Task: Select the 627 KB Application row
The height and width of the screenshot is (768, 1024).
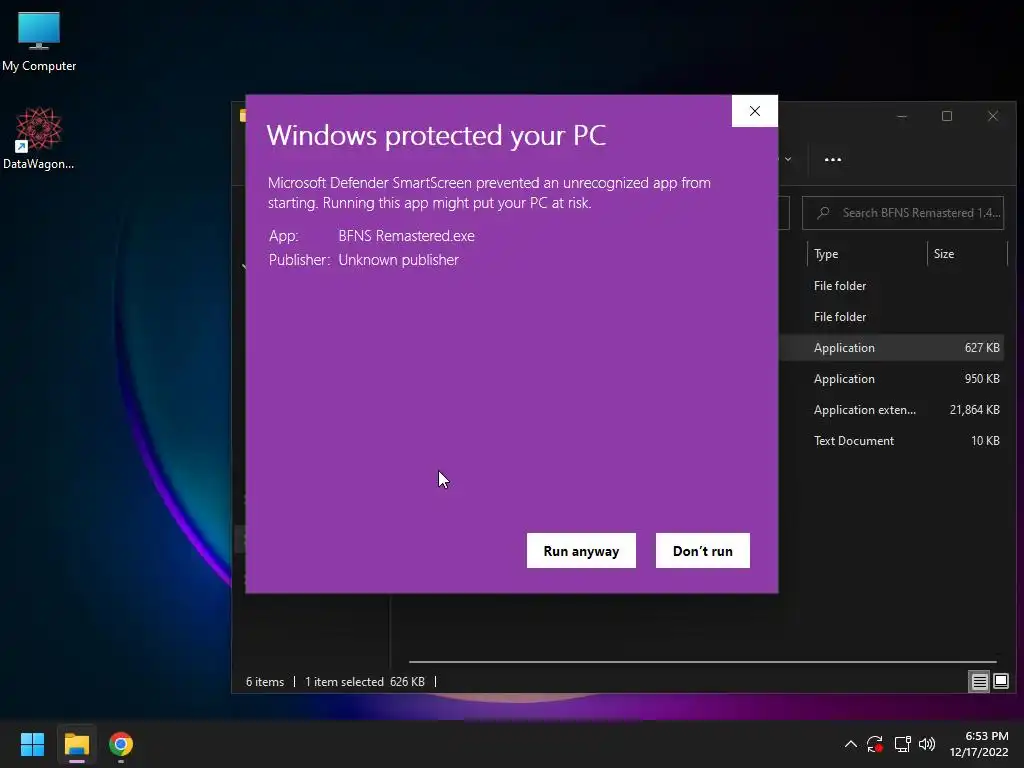Action: point(891,347)
